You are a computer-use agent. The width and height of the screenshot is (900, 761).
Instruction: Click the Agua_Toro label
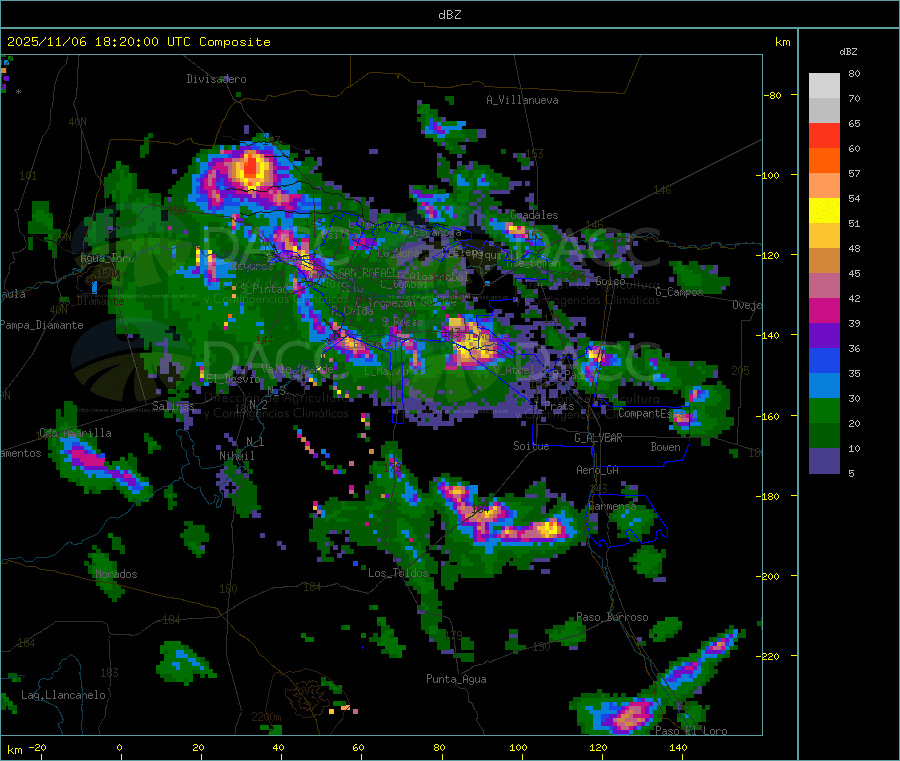click(107, 258)
